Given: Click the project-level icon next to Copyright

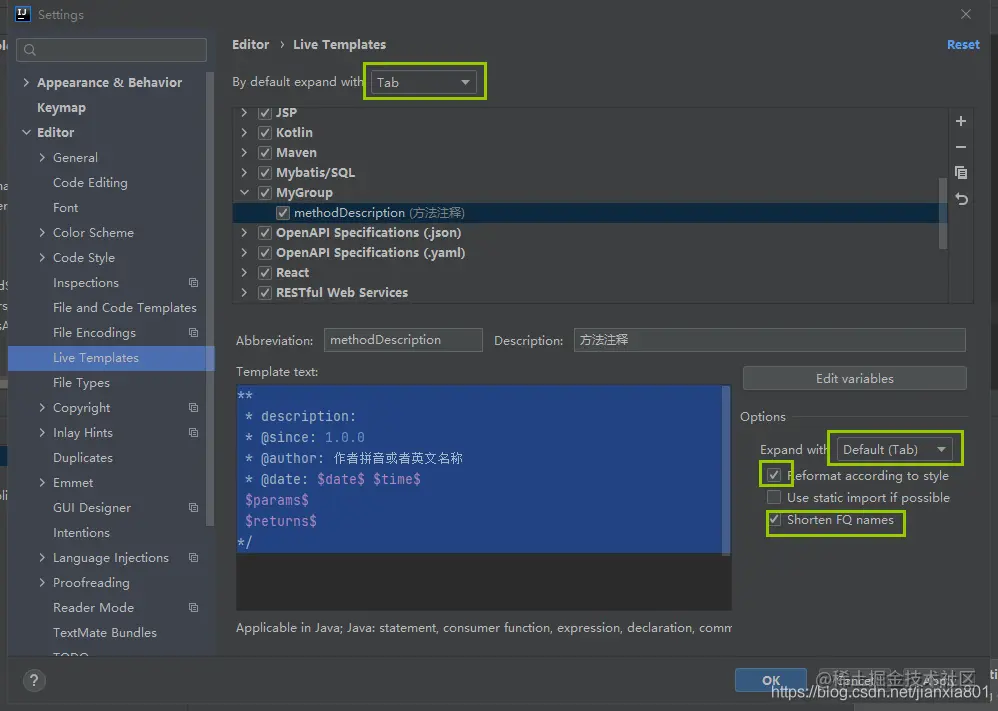Looking at the screenshot, I should pos(193,407).
